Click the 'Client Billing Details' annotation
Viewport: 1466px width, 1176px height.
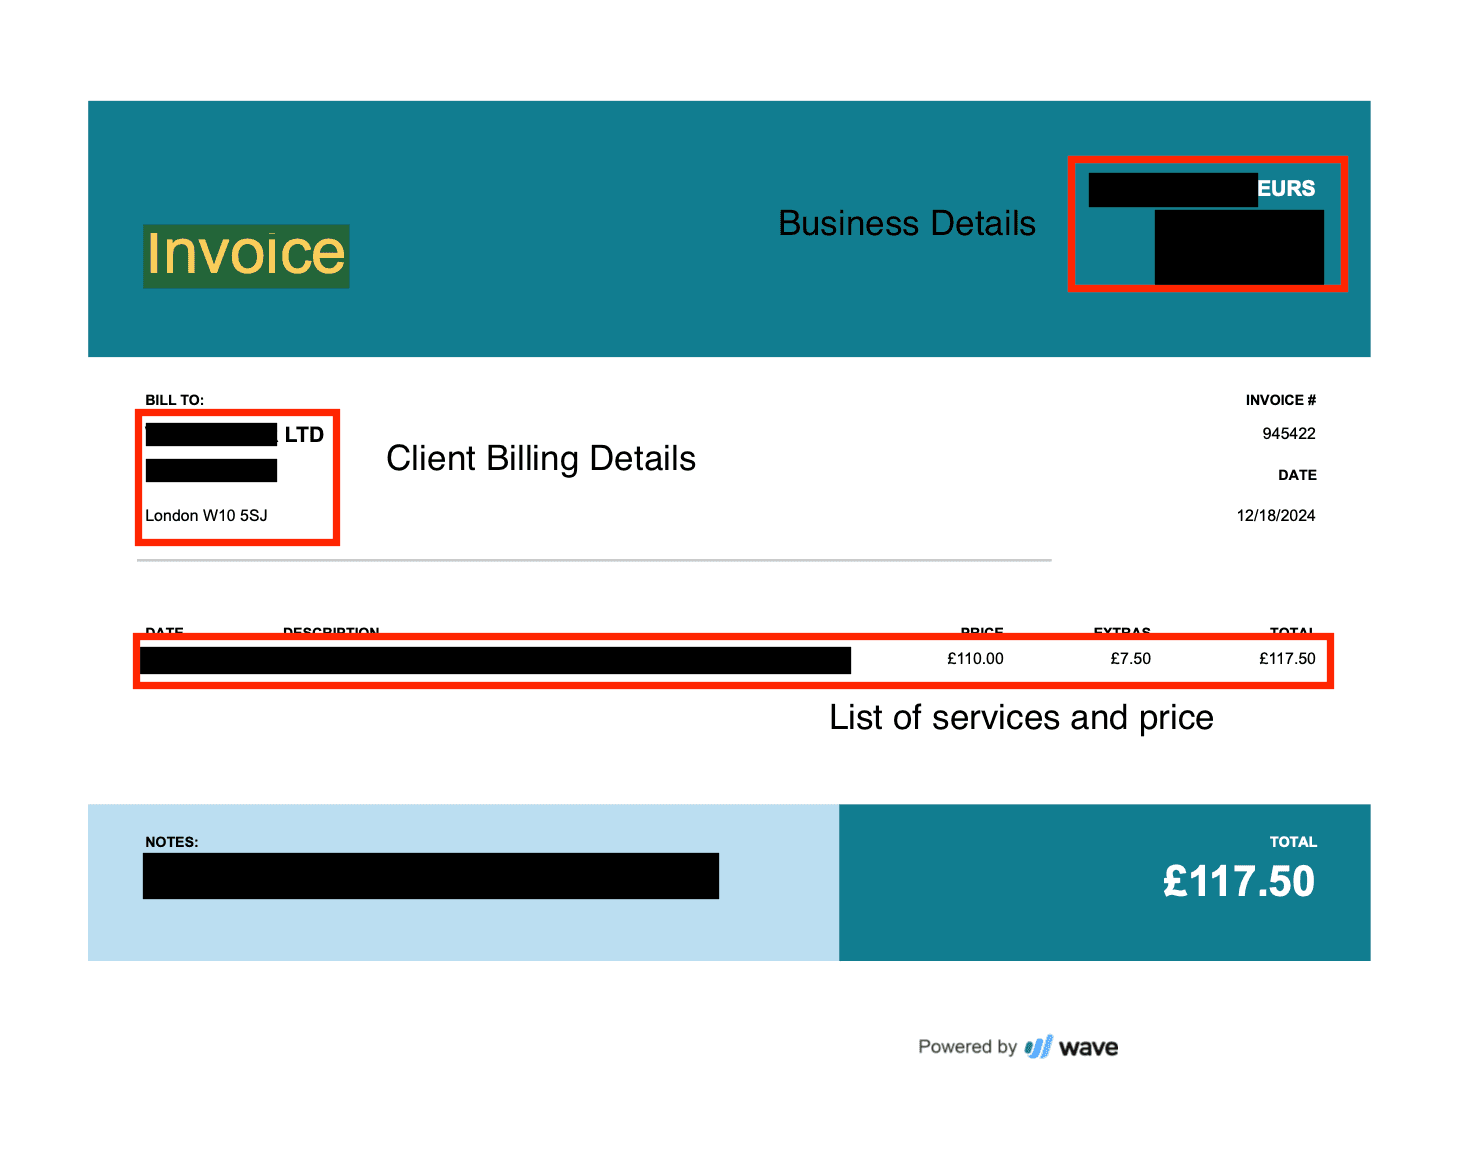click(x=540, y=458)
